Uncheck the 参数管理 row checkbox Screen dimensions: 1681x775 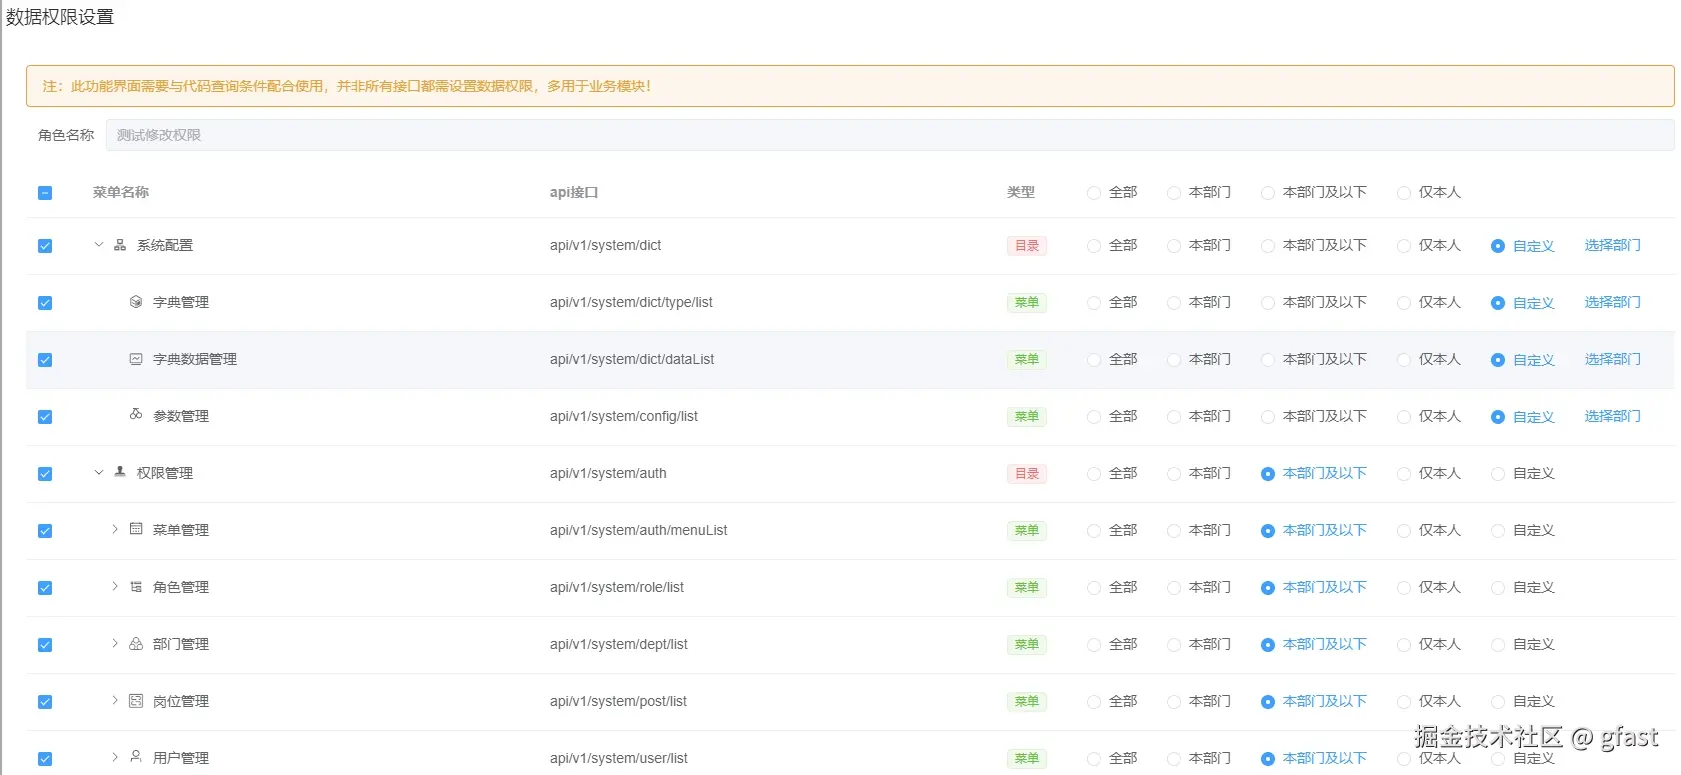45,417
